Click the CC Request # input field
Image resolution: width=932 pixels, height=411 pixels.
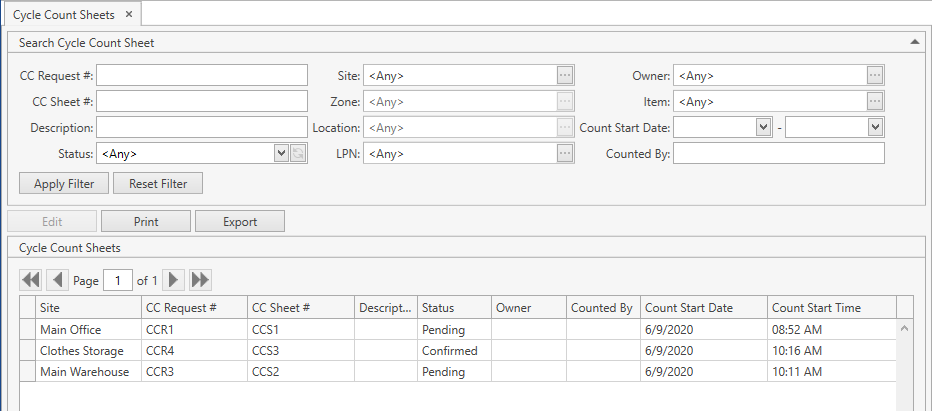click(x=202, y=76)
